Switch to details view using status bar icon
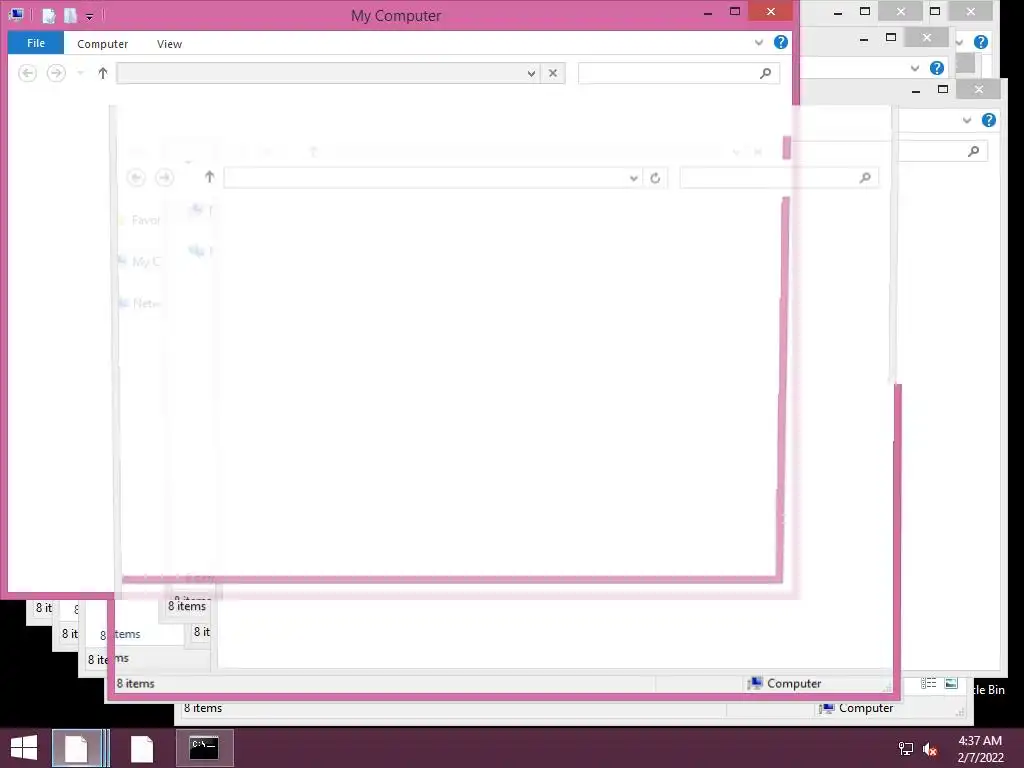This screenshot has width=1024, height=768. [x=929, y=683]
